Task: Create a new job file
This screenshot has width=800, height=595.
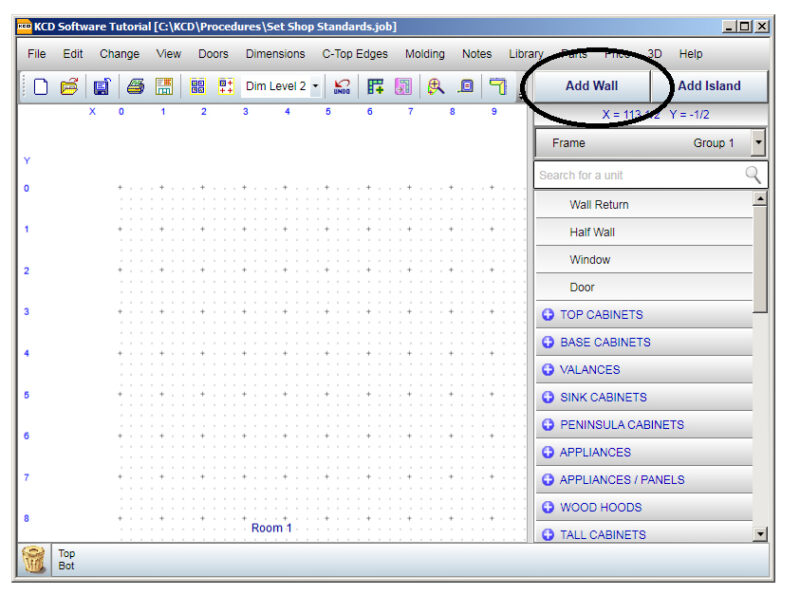Action: 40,87
